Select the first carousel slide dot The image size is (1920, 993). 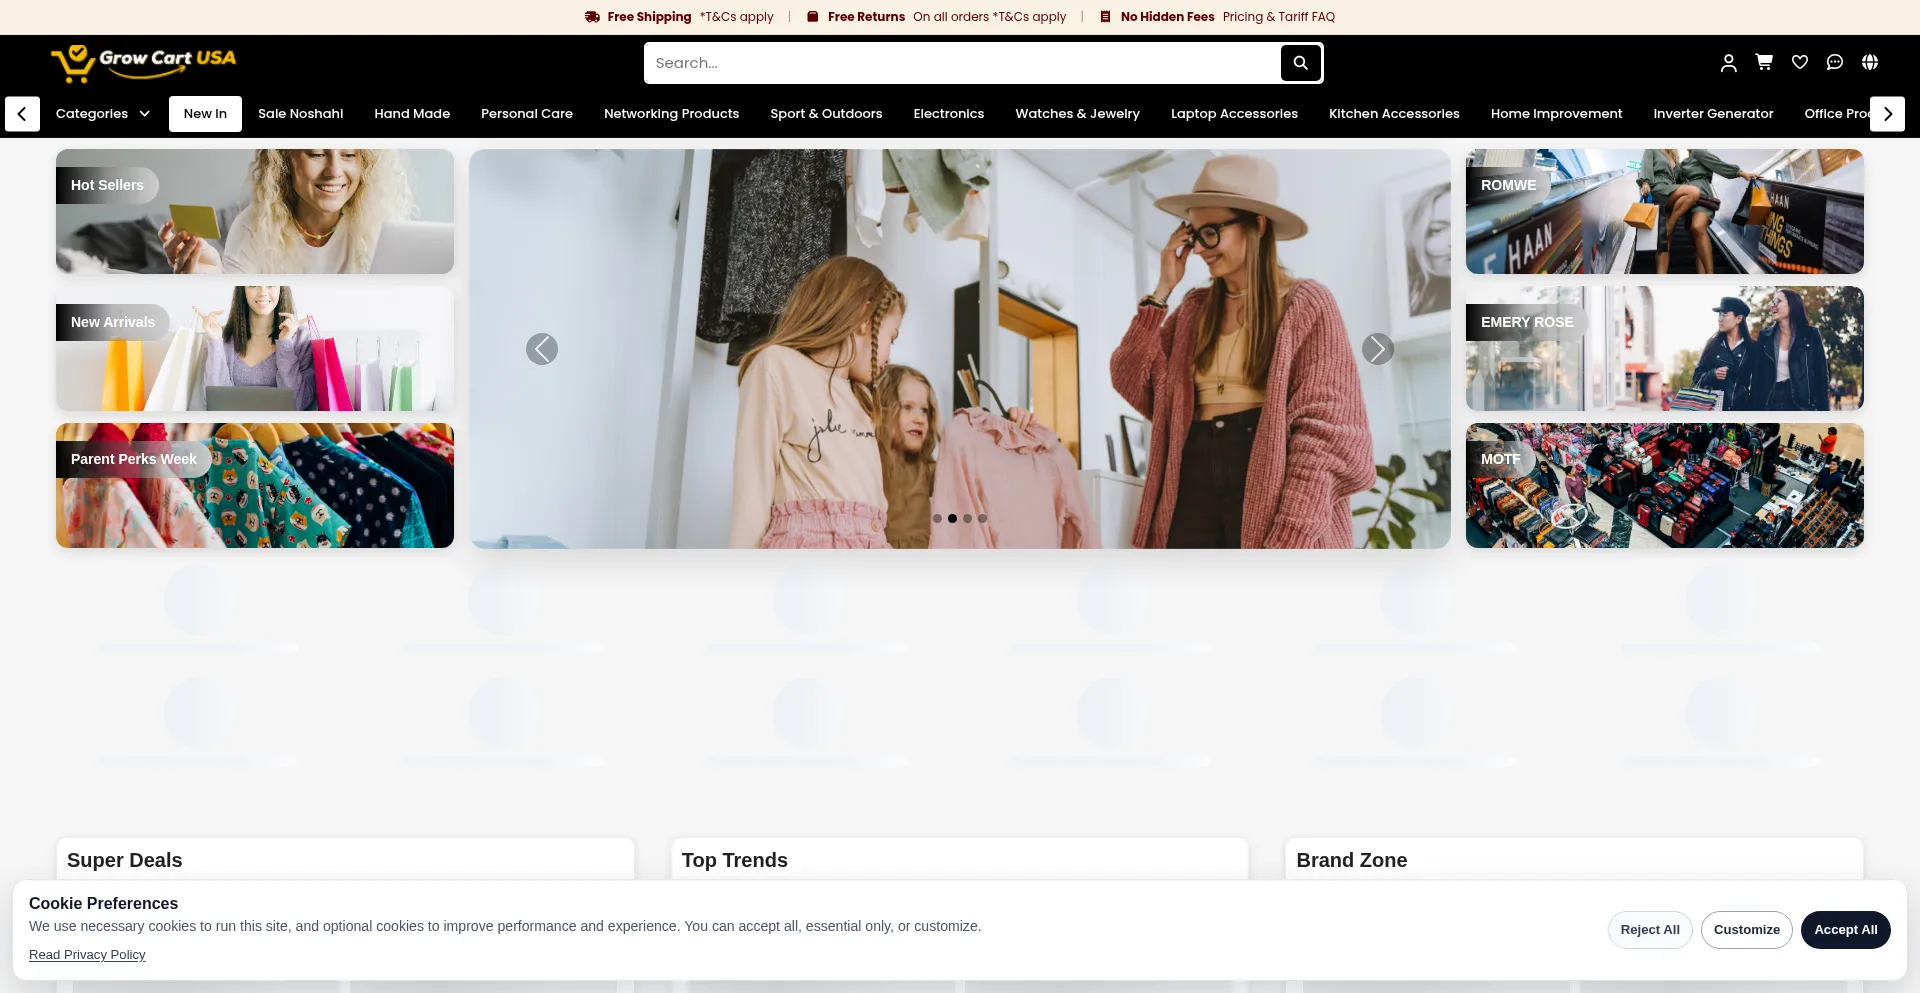click(937, 519)
